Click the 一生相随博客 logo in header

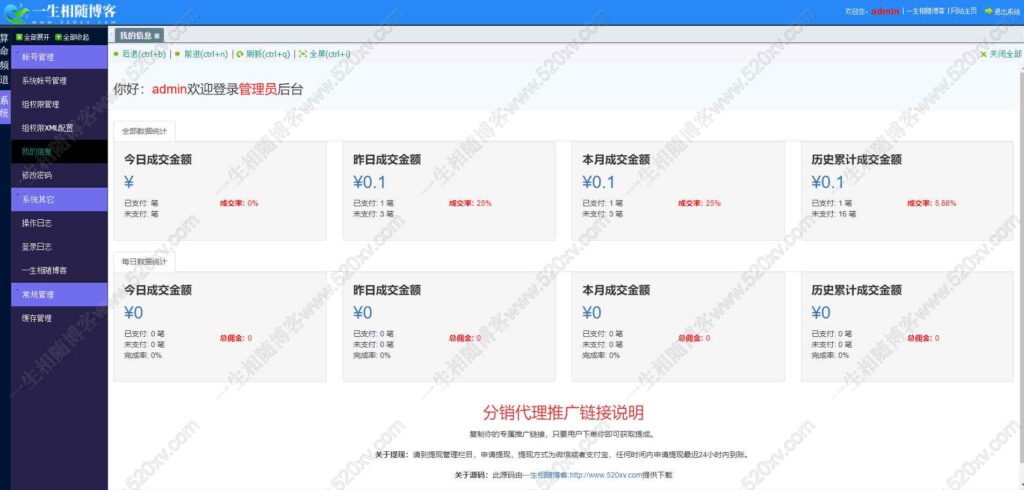click(x=59, y=12)
